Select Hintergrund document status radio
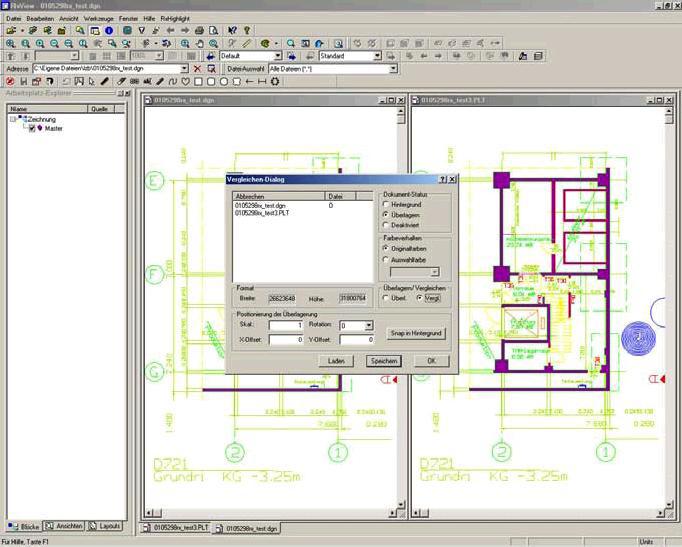Image resolution: width=682 pixels, height=547 pixels. 385,204
